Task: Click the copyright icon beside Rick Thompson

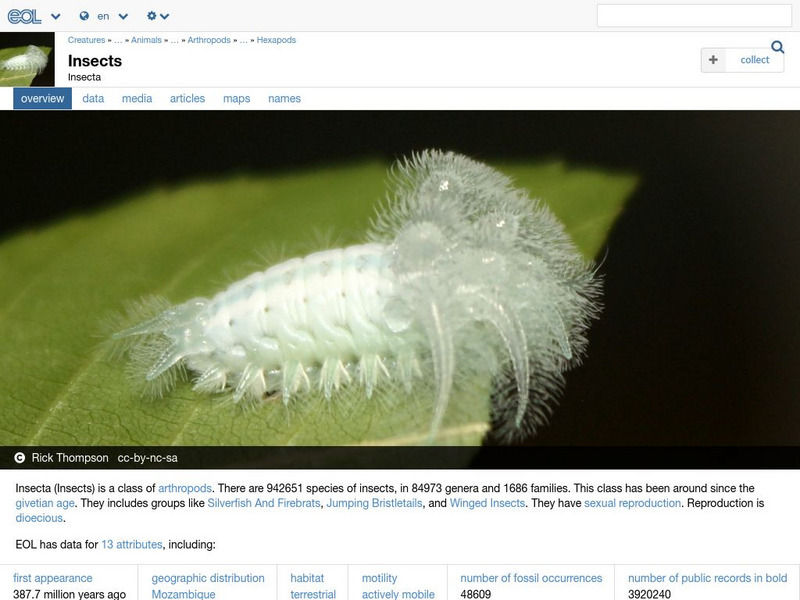Action: click(x=19, y=455)
